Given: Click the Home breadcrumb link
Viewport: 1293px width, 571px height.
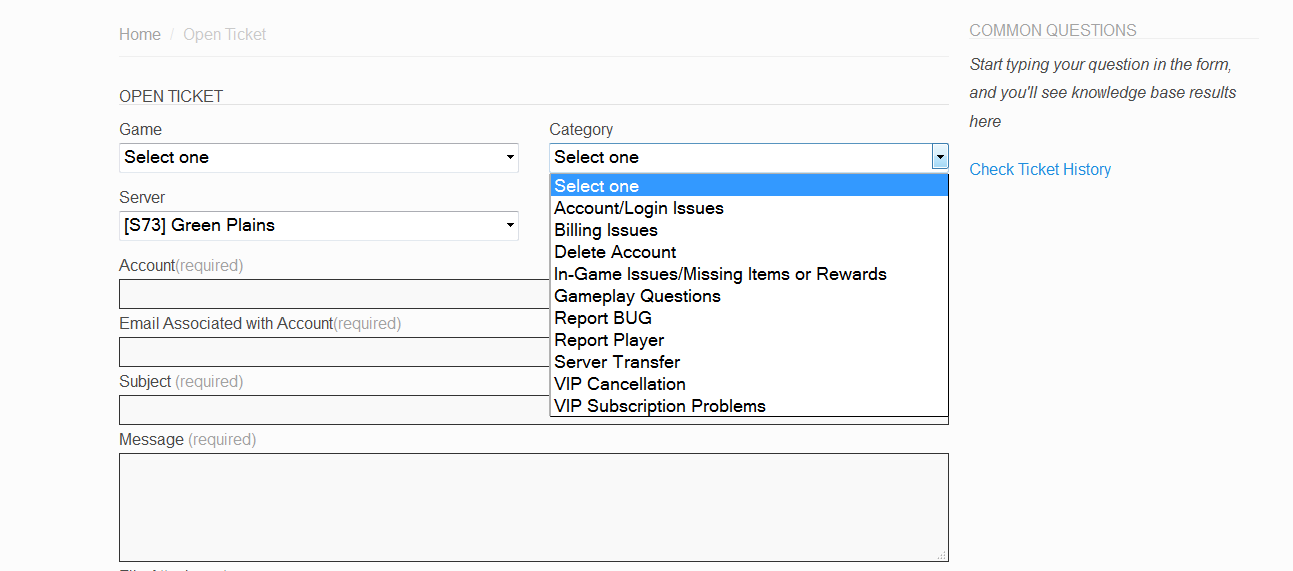Looking at the screenshot, I should (x=139, y=34).
